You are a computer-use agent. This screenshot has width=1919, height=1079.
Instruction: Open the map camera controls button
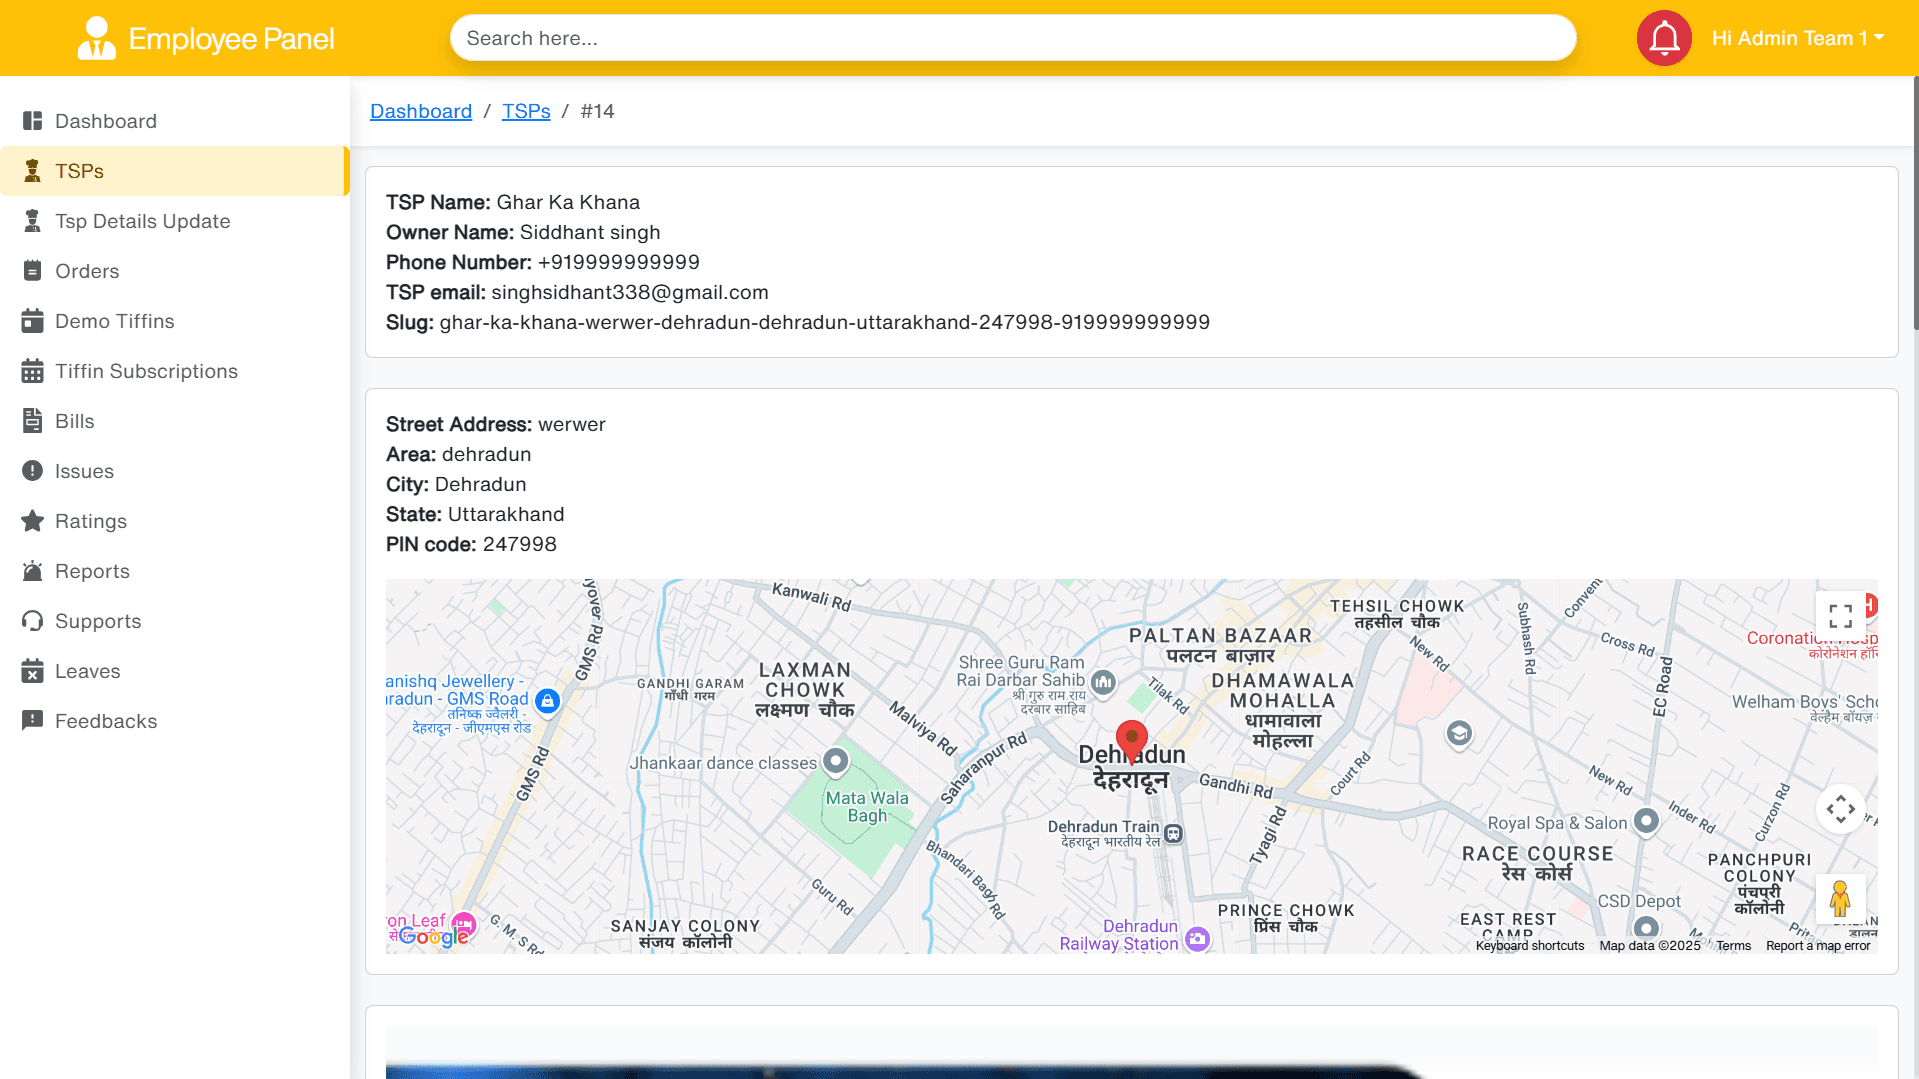click(x=1840, y=809)
